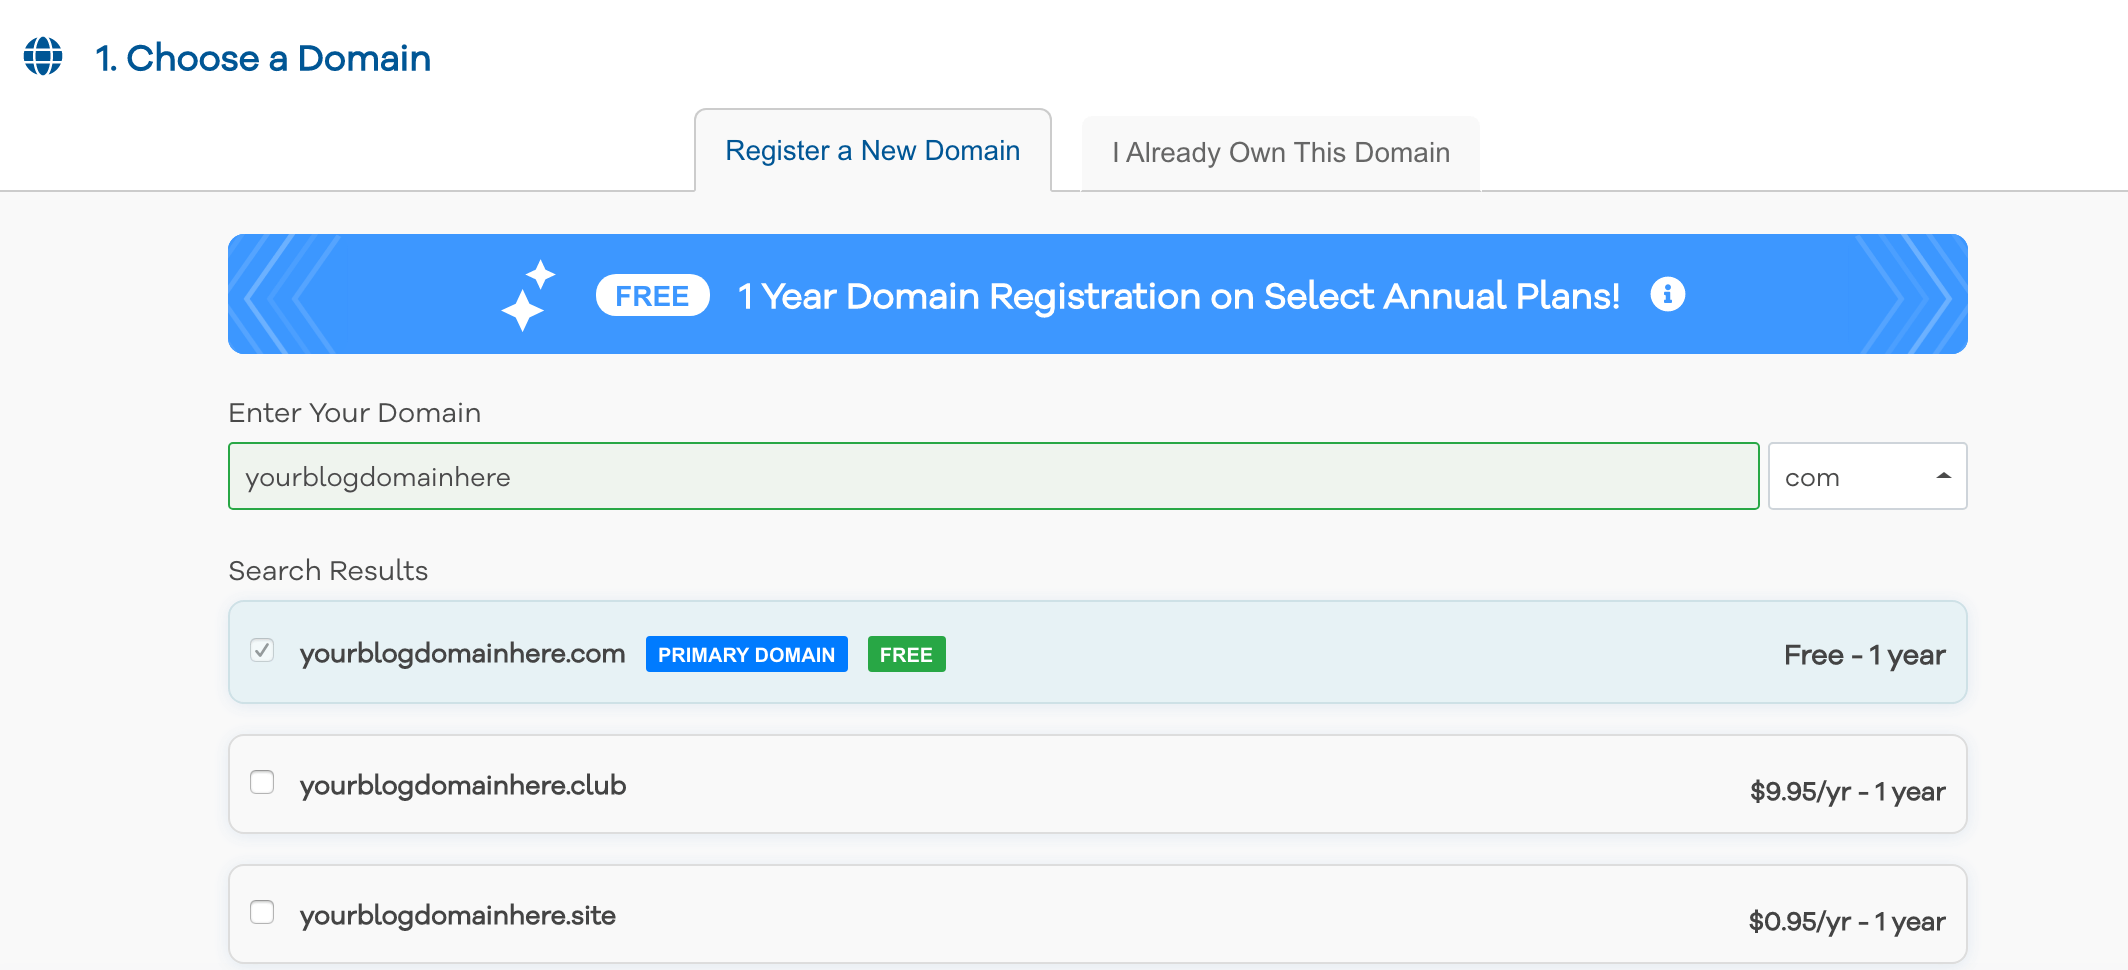Open the domain extension dropdown
2128x970 pixels.
pyautogui.click(x=1867, y=476)
